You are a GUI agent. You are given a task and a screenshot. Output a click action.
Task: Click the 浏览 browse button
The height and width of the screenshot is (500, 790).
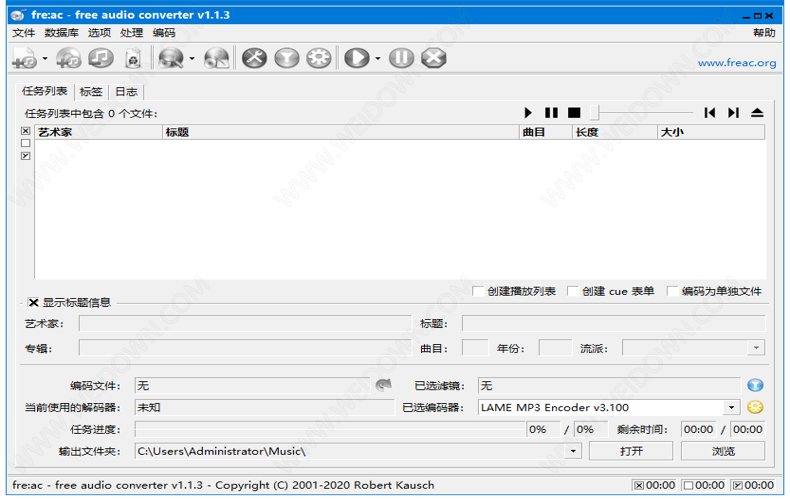coord(723,451)
